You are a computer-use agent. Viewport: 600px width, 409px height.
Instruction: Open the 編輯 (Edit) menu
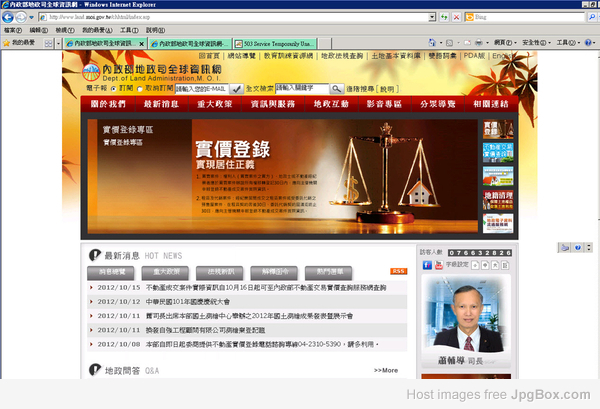(x=39, y=30)
